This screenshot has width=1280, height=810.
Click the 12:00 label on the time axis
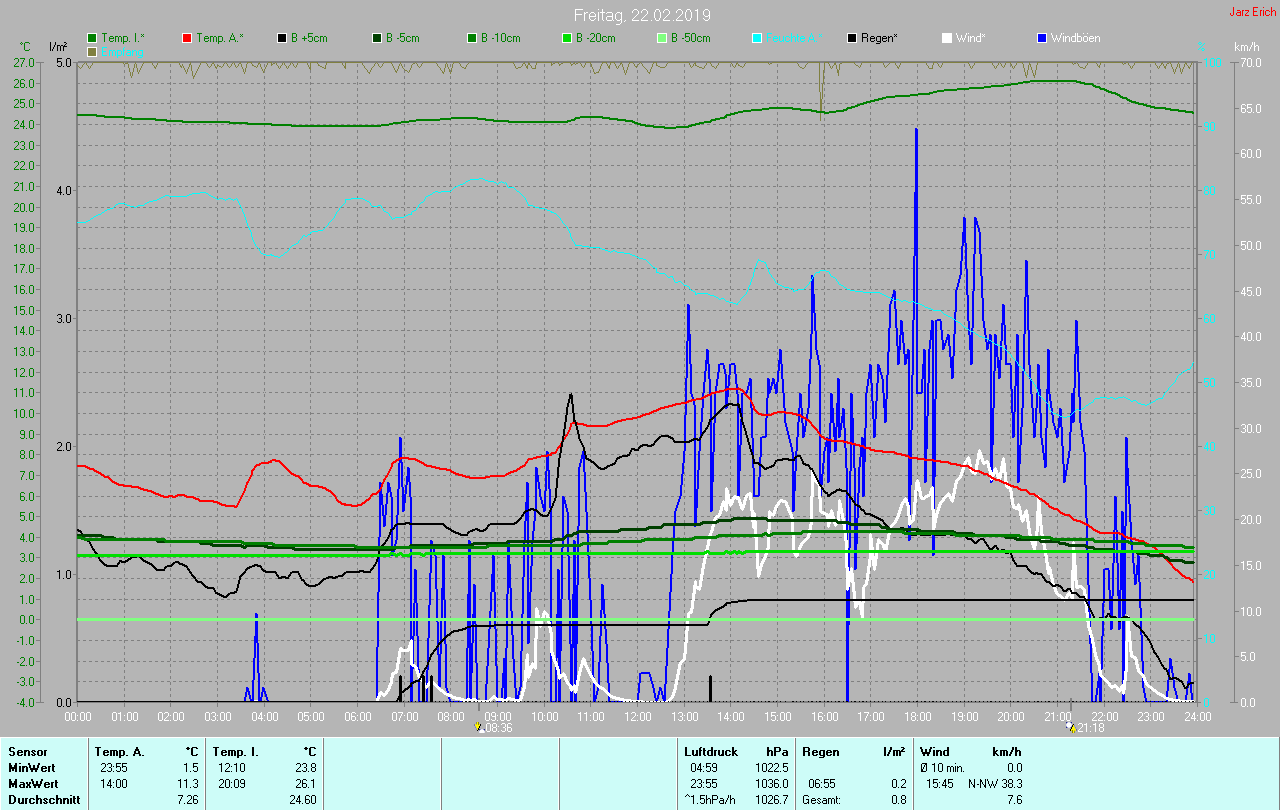coord(638,717)
